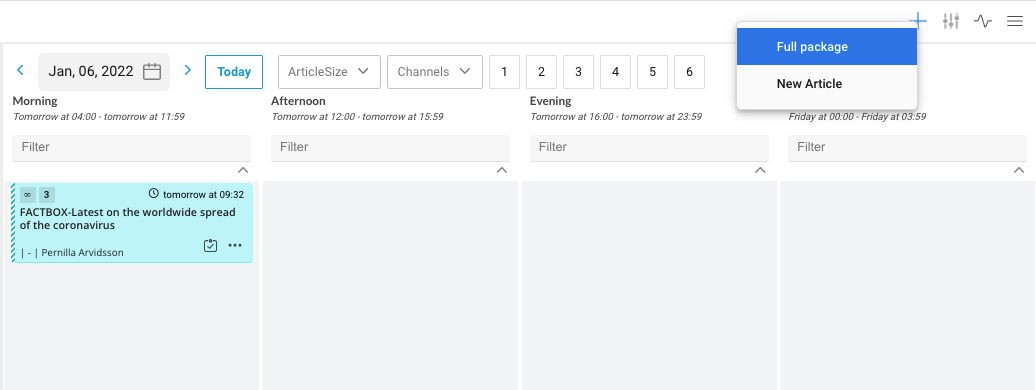Go to previous day arrow
Screen dimensions: 1036x390
(x=20, y=70)
